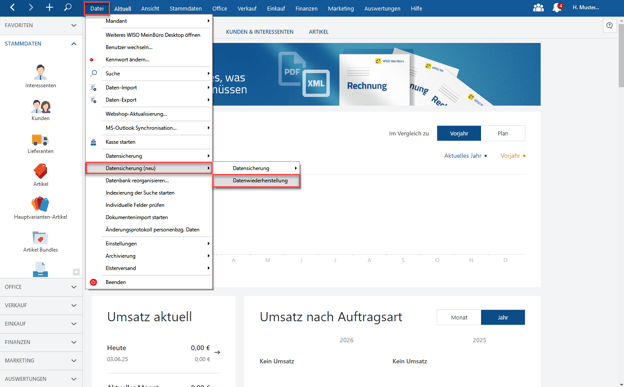Click the Rechnung banner document

374,81
